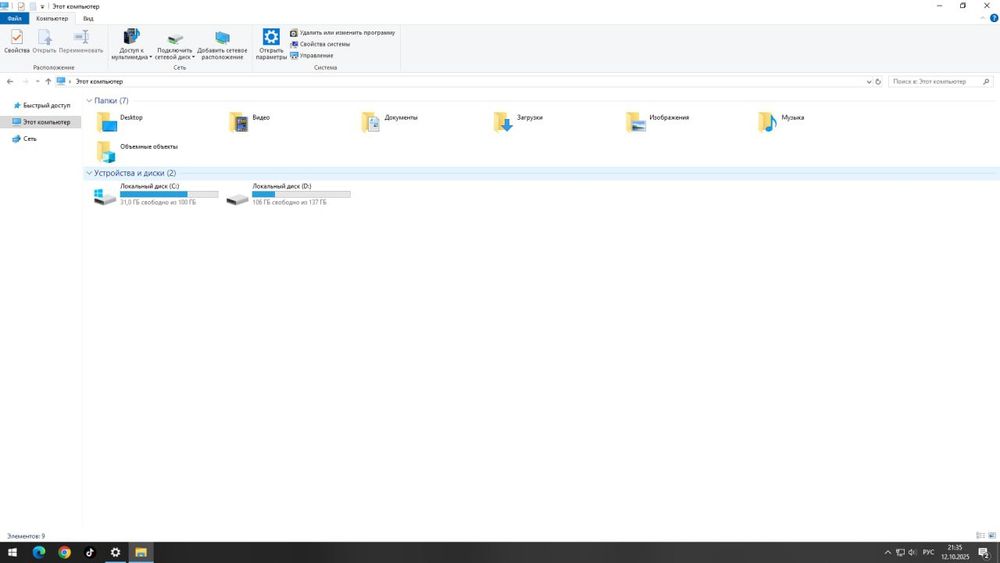1000x563 pixels.
Task: Switch to large icons view in status bar
Action: click(x=992, y=536)
